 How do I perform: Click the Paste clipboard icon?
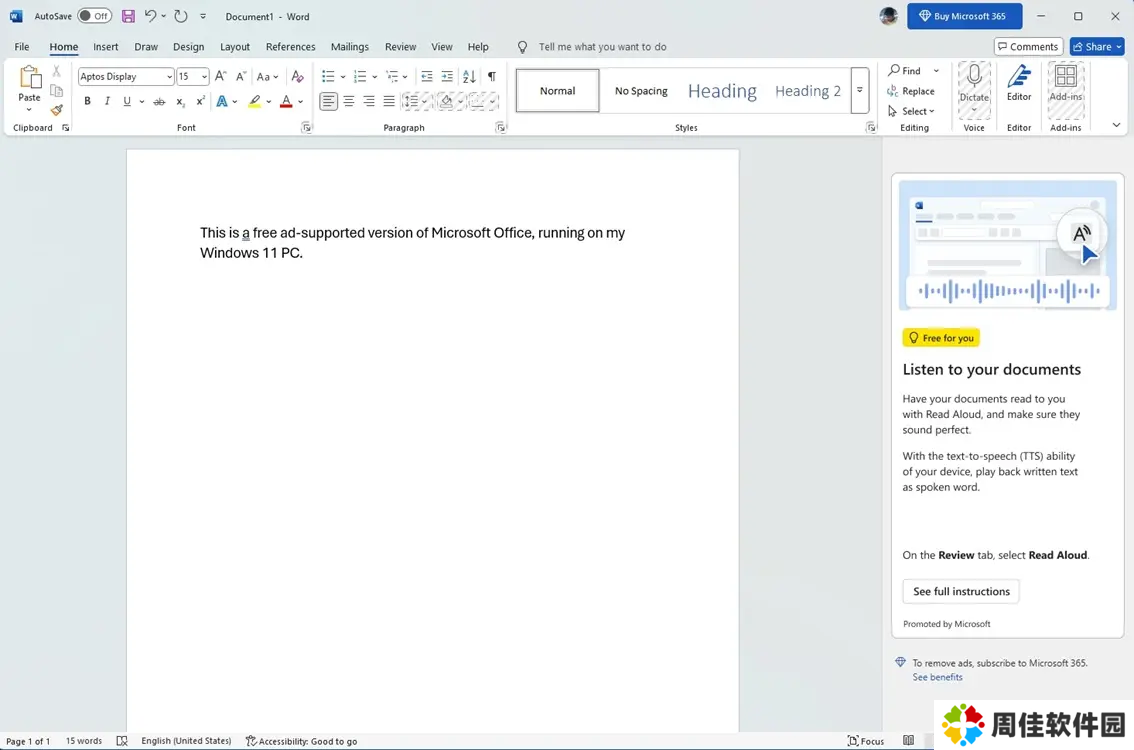[30, 78]
